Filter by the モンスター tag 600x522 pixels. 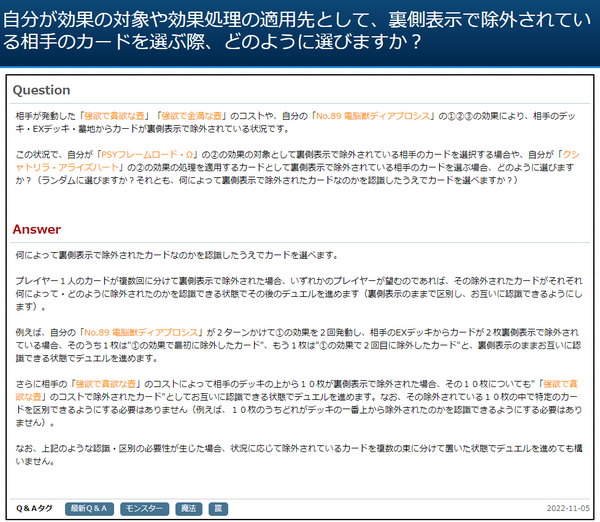(x=145, y=509)
